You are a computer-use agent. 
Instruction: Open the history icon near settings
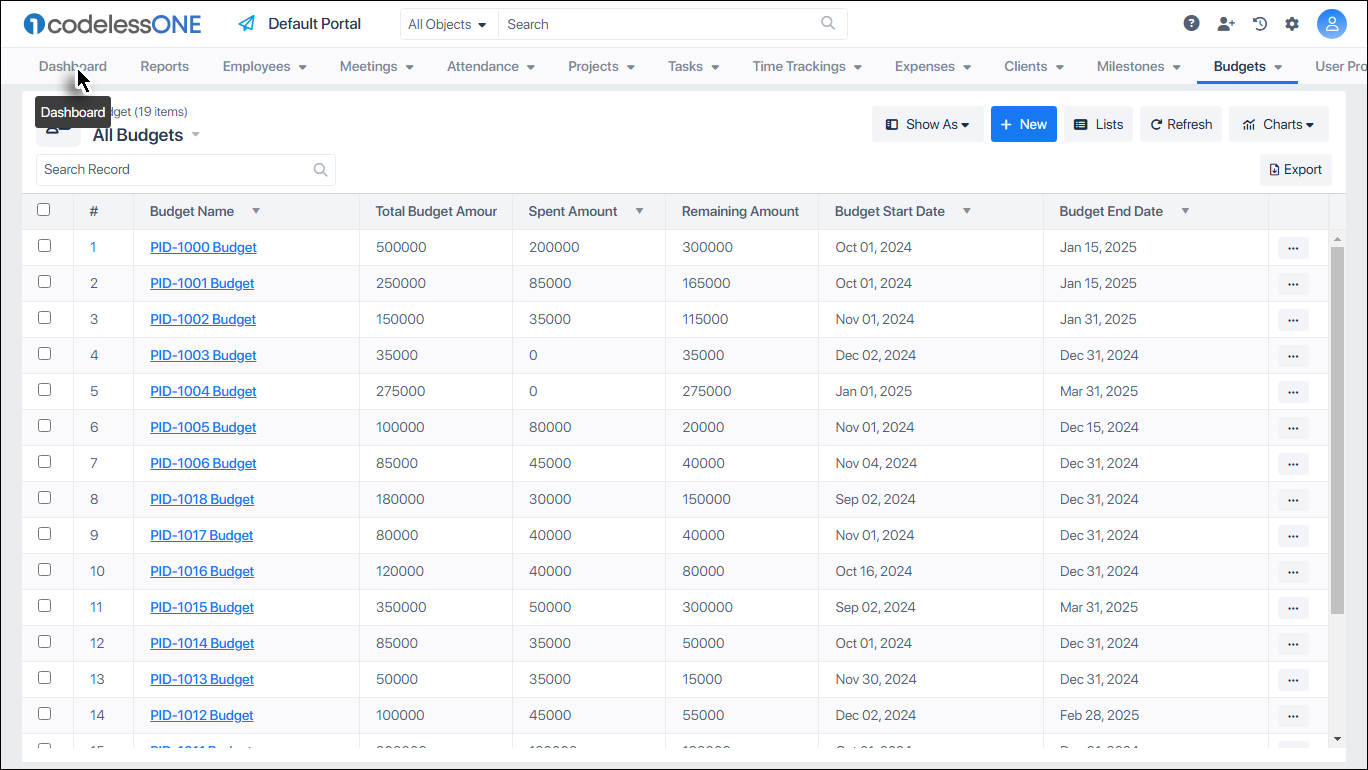point(1259,22)
